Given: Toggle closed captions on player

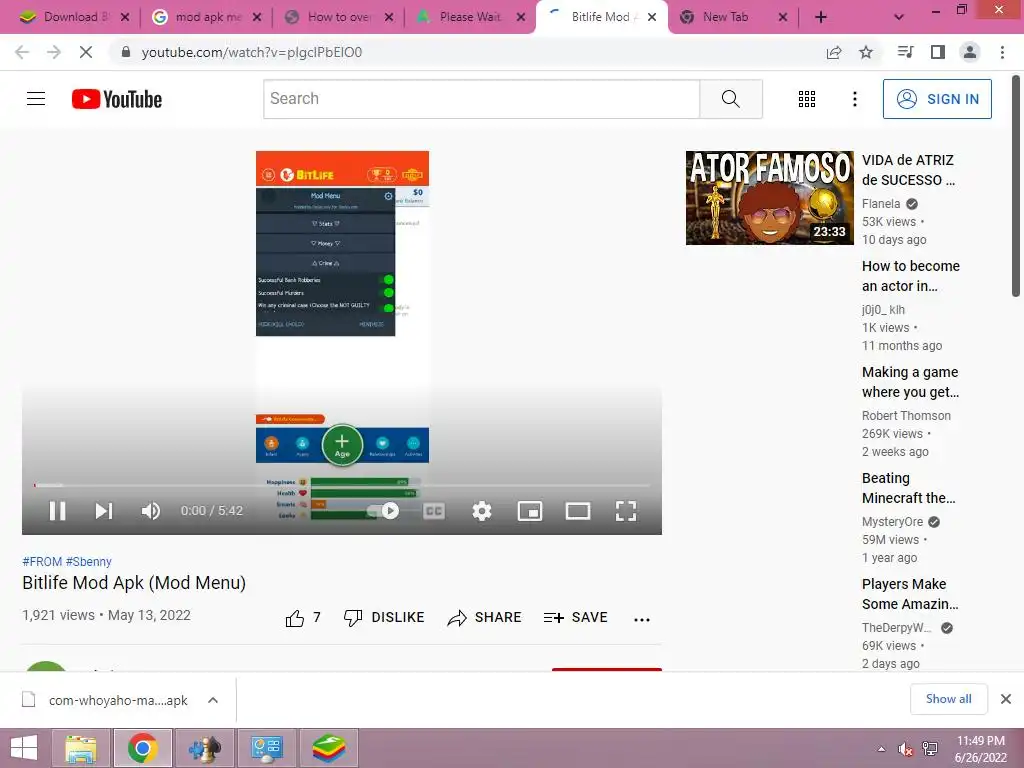Looking at the screenshot, I should 434,511.
